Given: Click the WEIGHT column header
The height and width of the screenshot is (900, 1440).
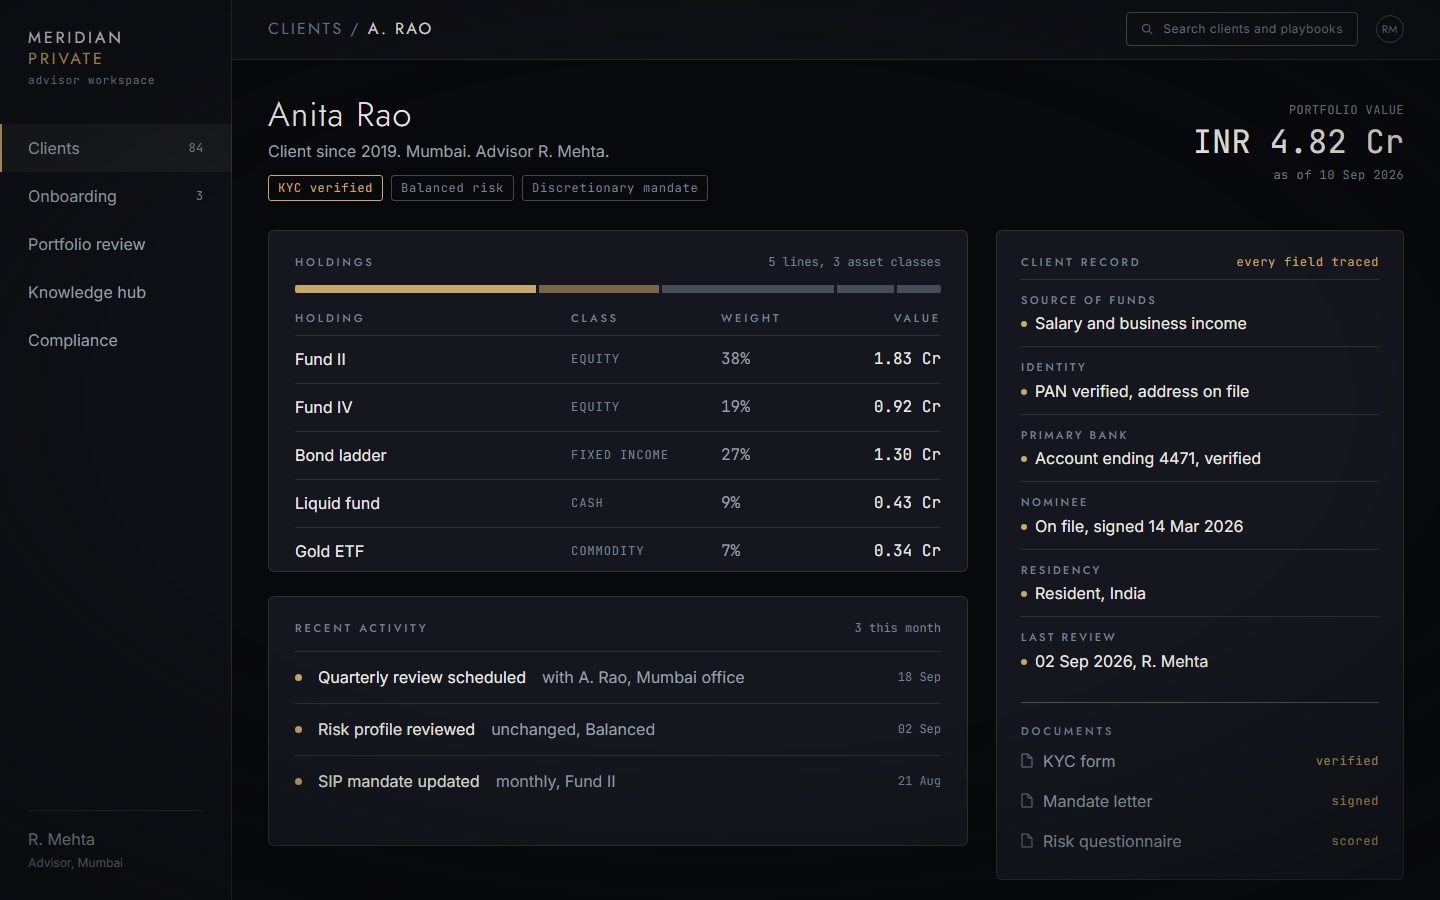Looking at the screenshot, I should (x=750, y=318).
